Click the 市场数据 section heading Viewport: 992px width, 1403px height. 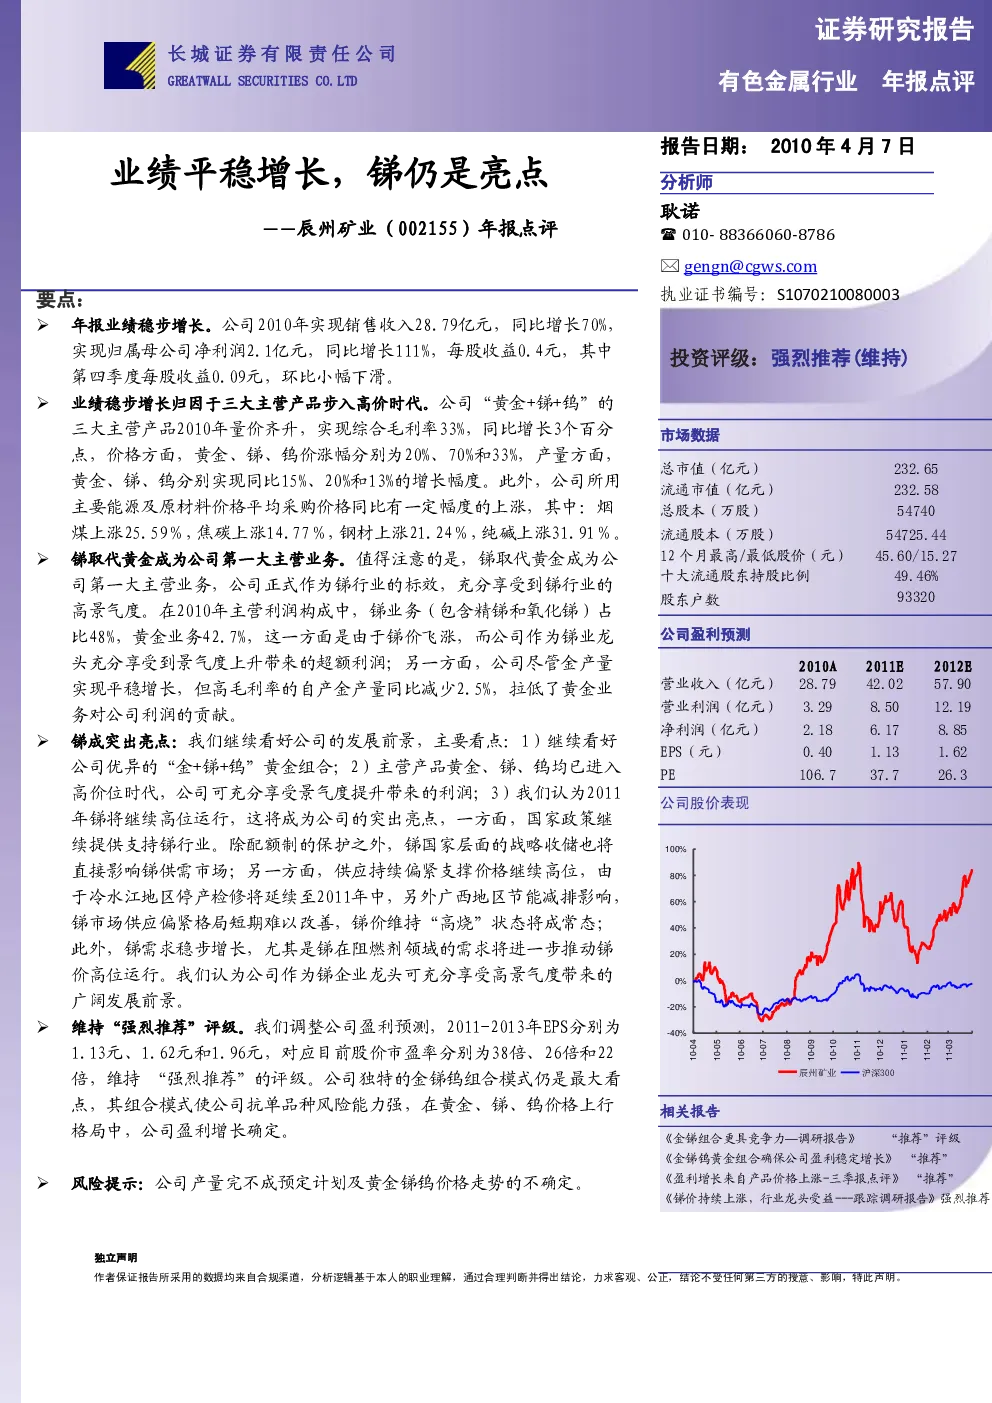[x=690, y=435]
